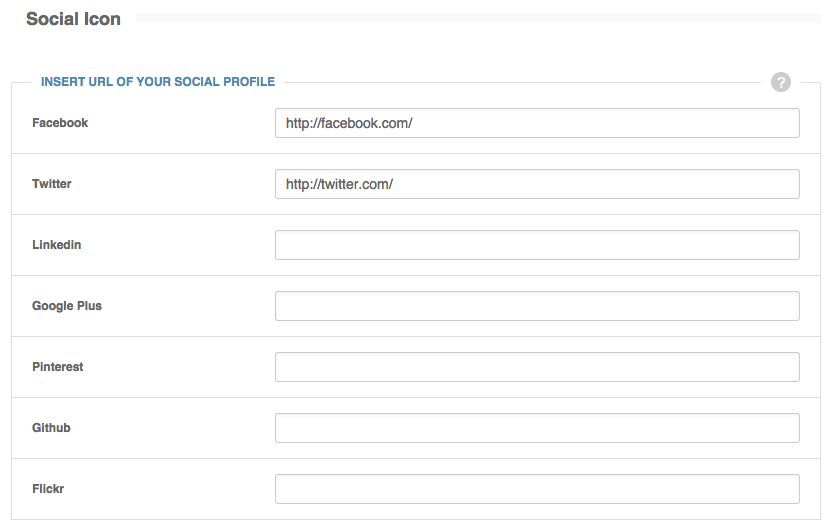
Task: Activate the Pinterest URL input box
Action: tap(537, 367)
